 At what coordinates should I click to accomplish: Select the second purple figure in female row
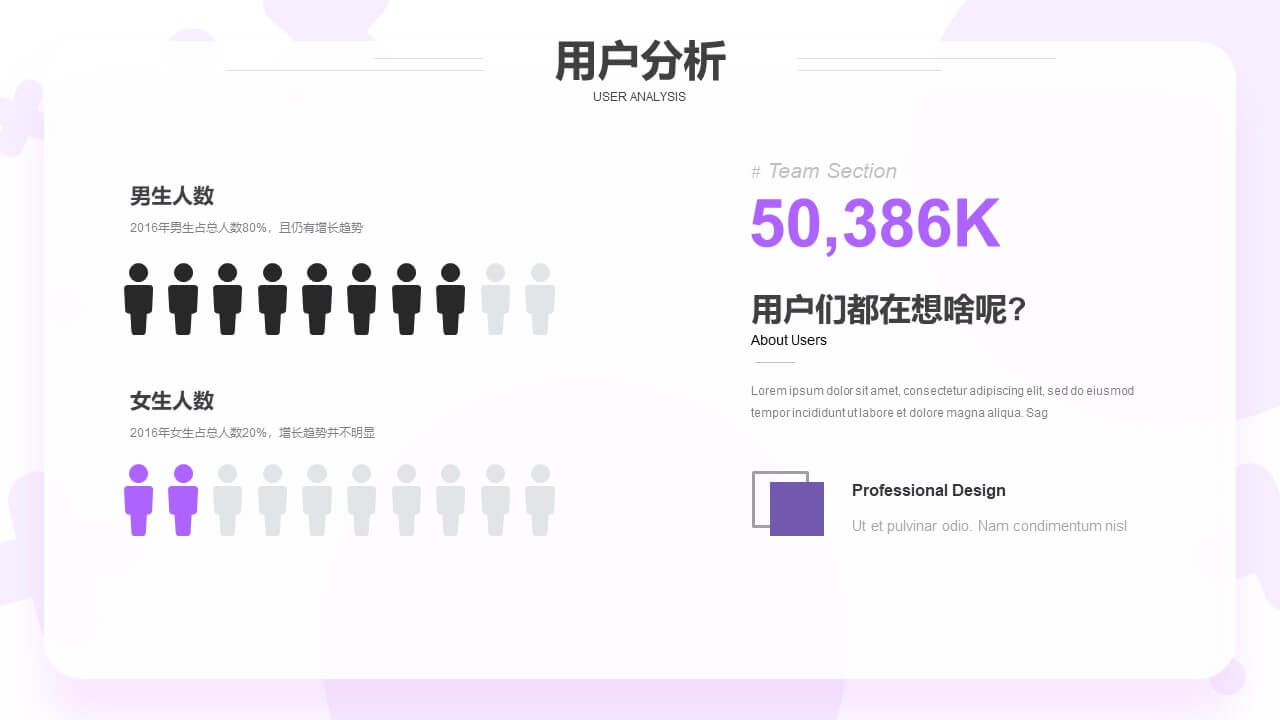(183, 500)
